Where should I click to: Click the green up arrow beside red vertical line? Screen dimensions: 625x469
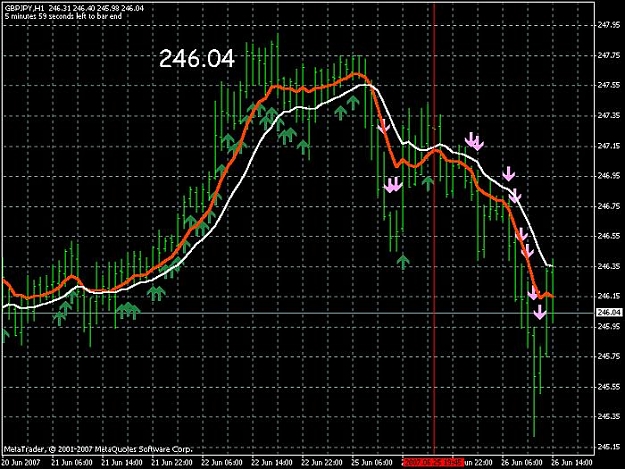(x=428, y=183)
